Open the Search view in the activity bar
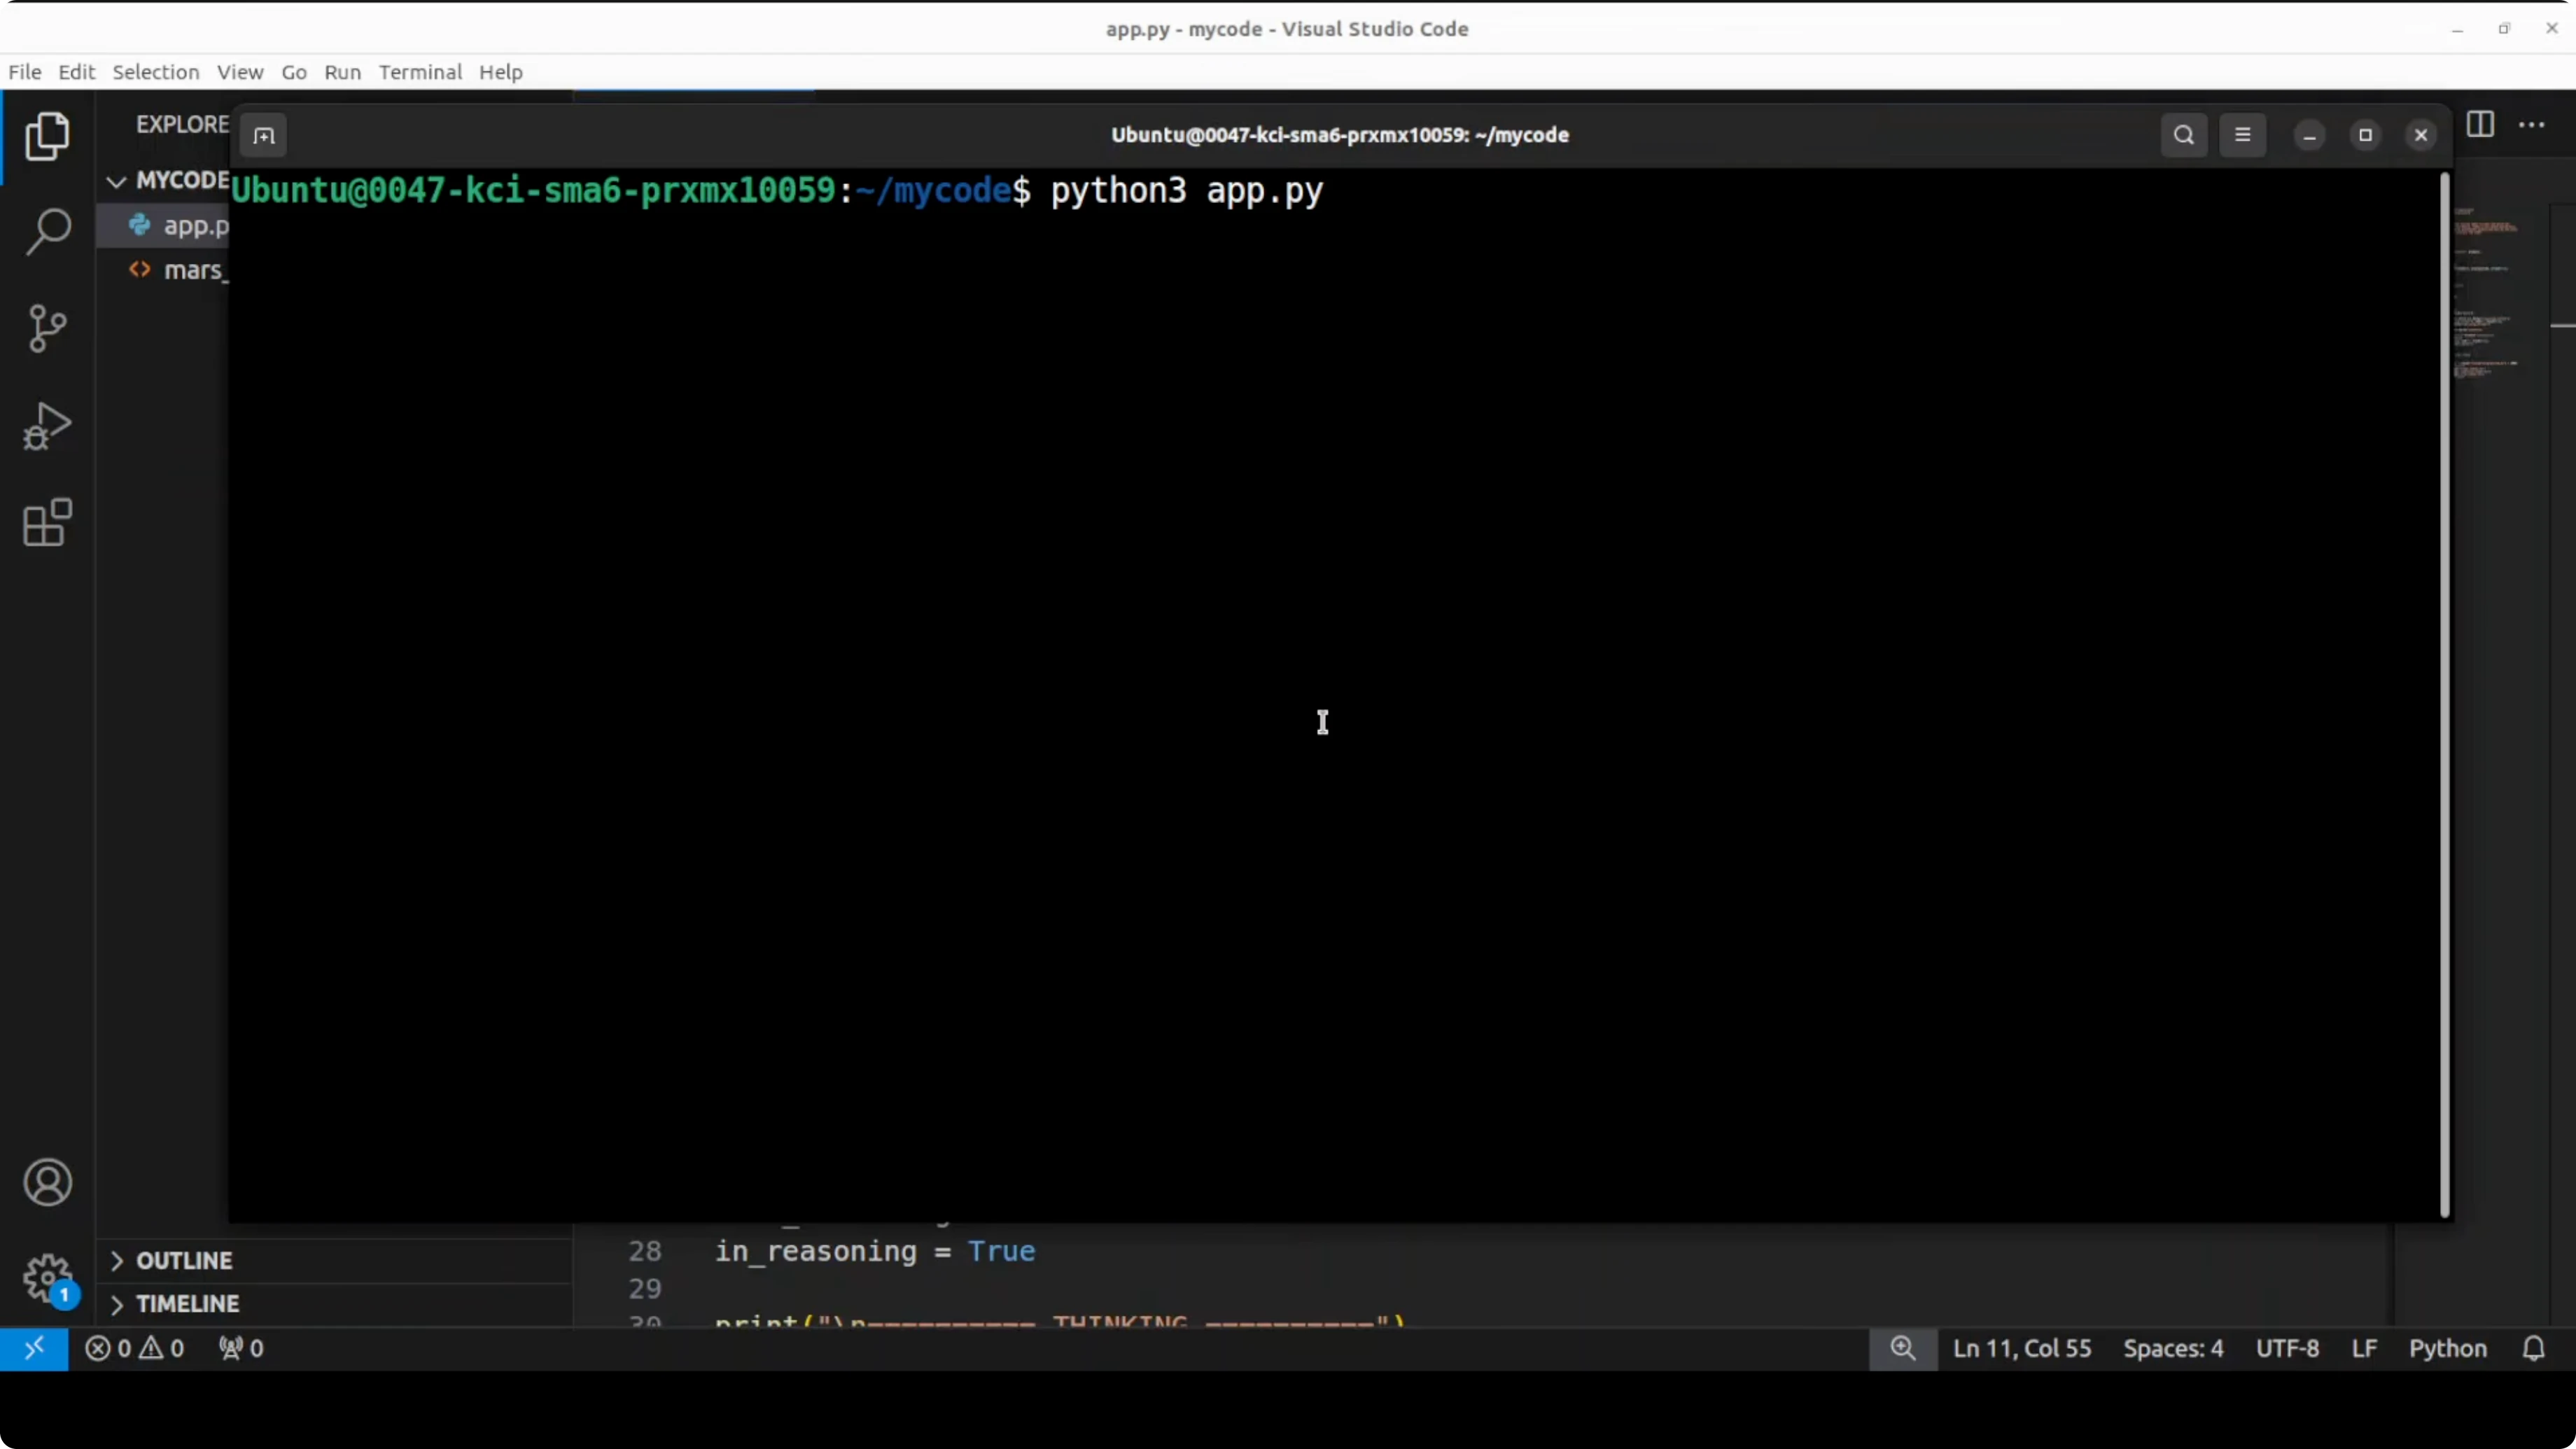Viewport: 2576px width, 1449px height. (x=47, y=232)
